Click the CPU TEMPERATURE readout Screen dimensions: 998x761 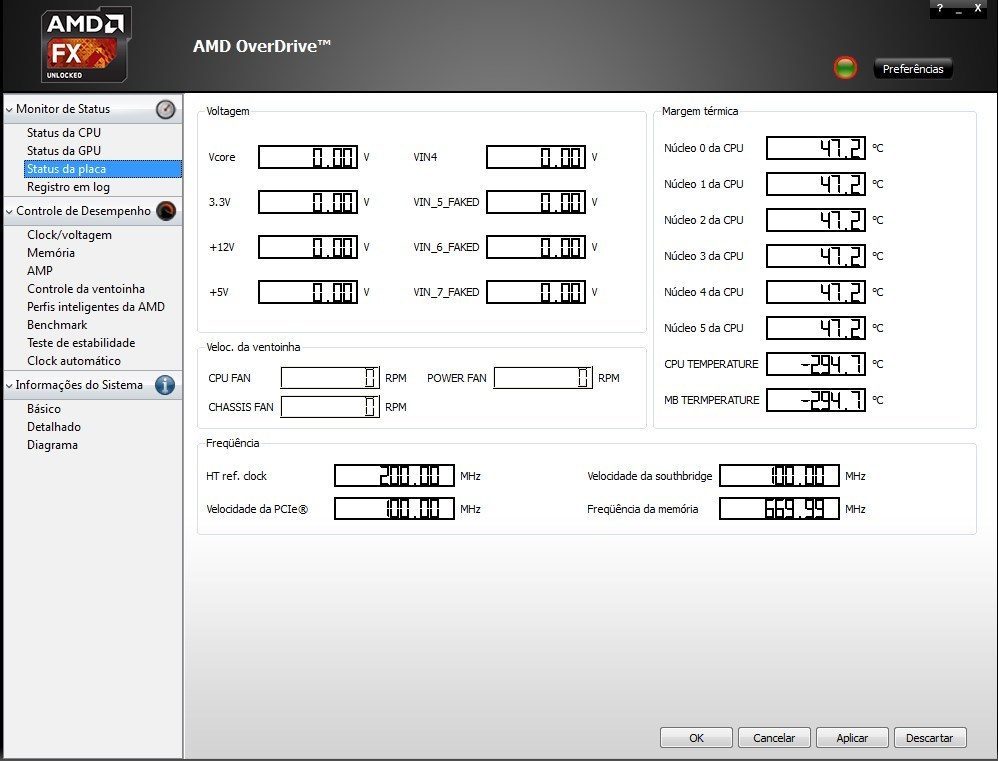pyautogui.click(x=816, y=365)
